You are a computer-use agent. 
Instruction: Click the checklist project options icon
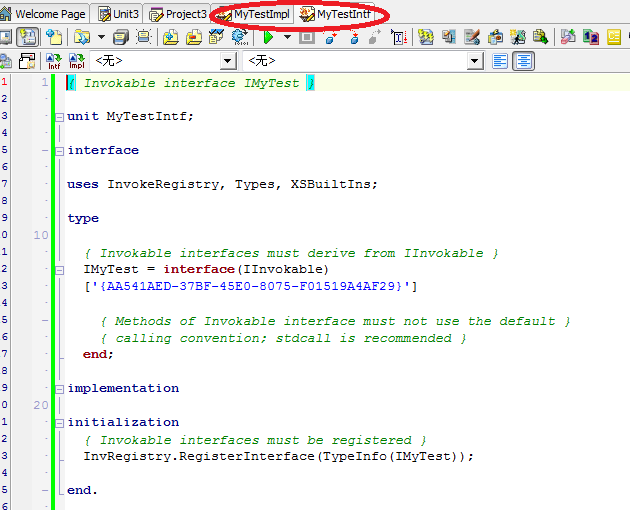pos(217,37)
